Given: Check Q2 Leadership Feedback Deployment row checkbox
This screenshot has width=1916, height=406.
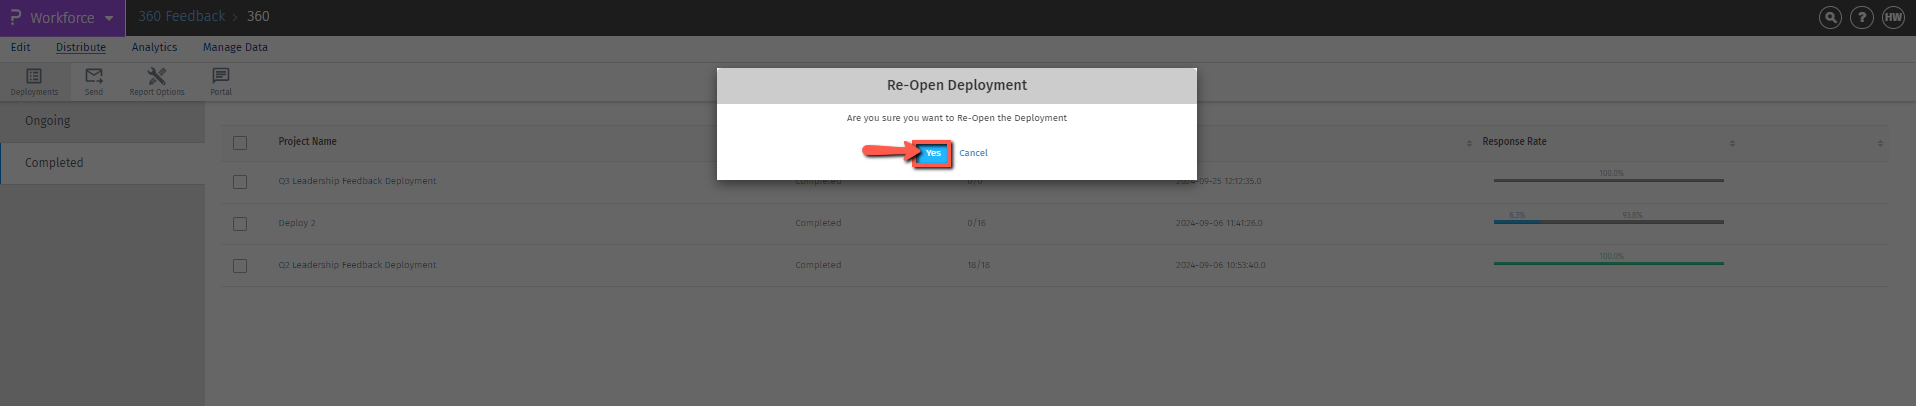Looking at the screenshot, I should click(x=240, y=266).
